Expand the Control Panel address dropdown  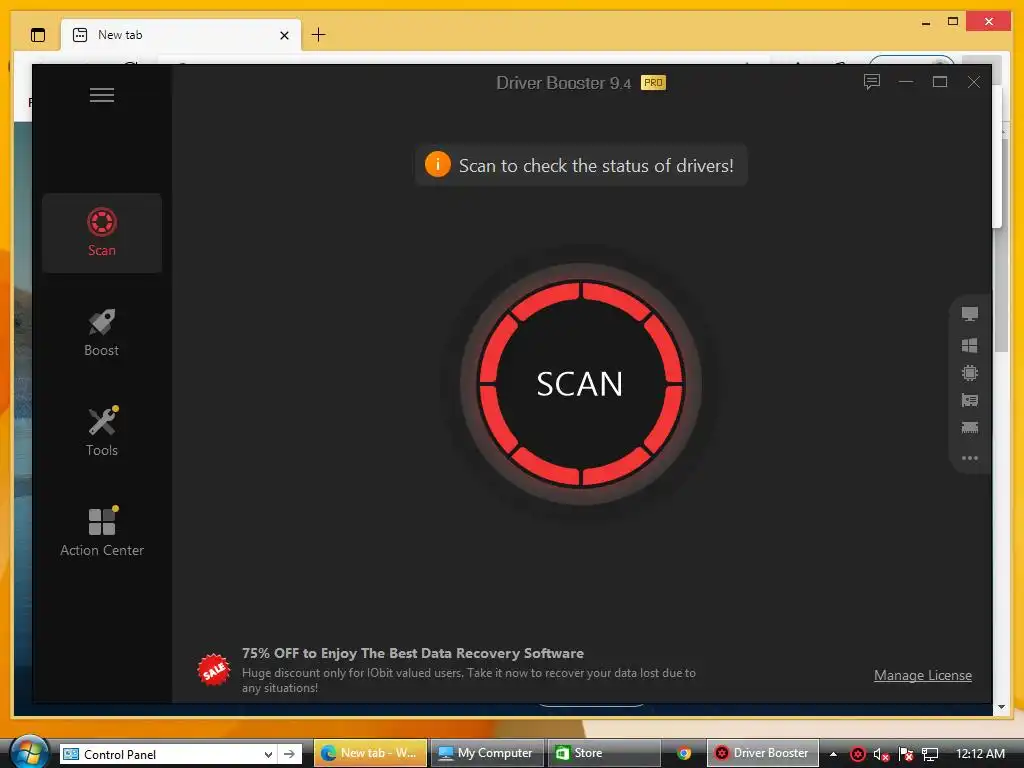(x=268, y=754)
